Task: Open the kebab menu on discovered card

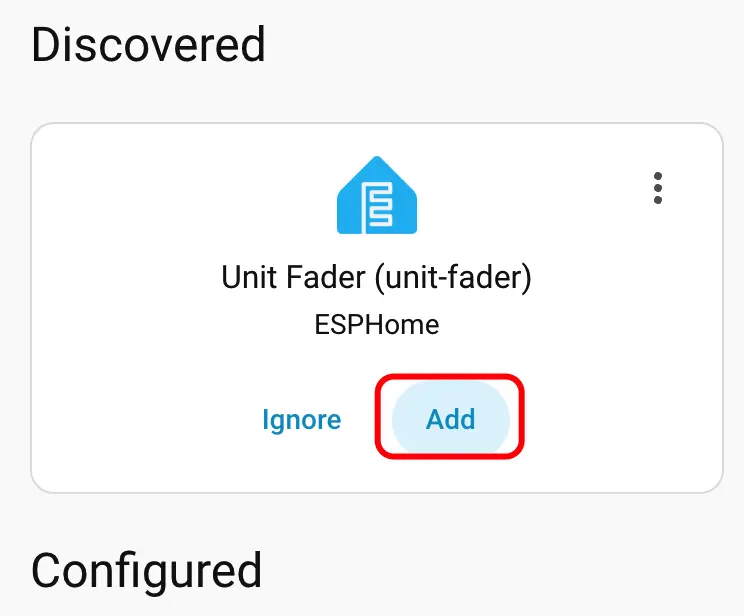Action: point(657,188)
